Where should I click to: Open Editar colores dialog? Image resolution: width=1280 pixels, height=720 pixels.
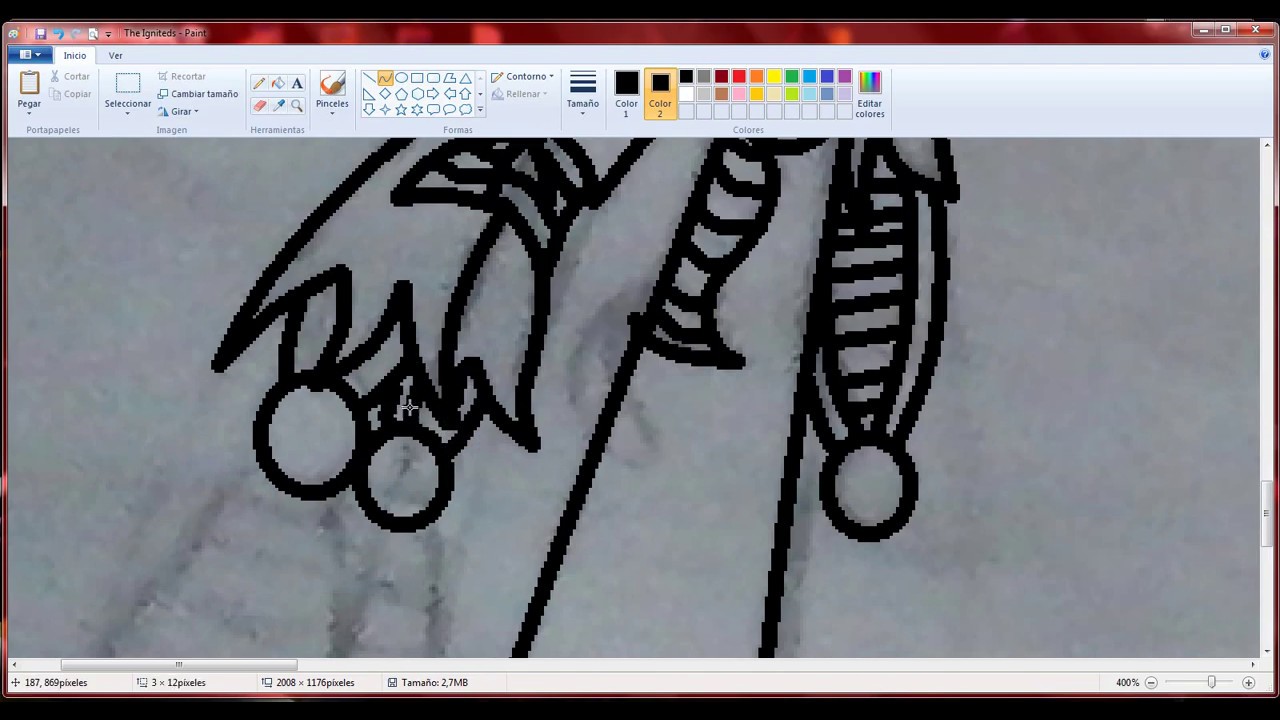(869, 94)
